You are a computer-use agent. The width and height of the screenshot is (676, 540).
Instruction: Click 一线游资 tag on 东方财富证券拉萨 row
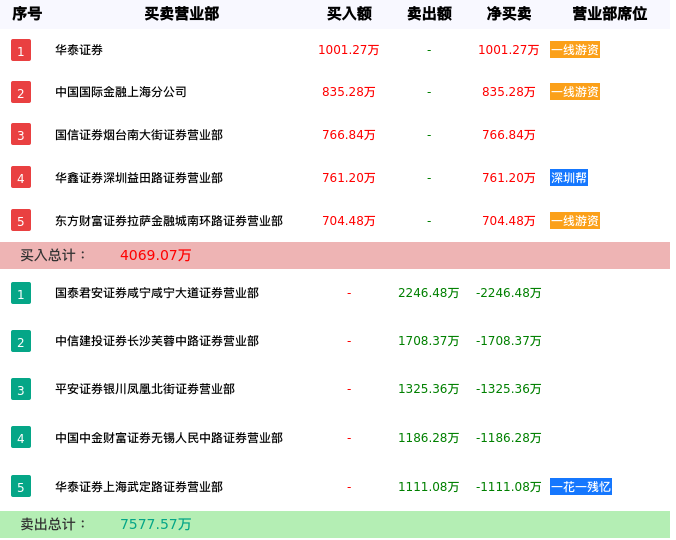(575, 221)
